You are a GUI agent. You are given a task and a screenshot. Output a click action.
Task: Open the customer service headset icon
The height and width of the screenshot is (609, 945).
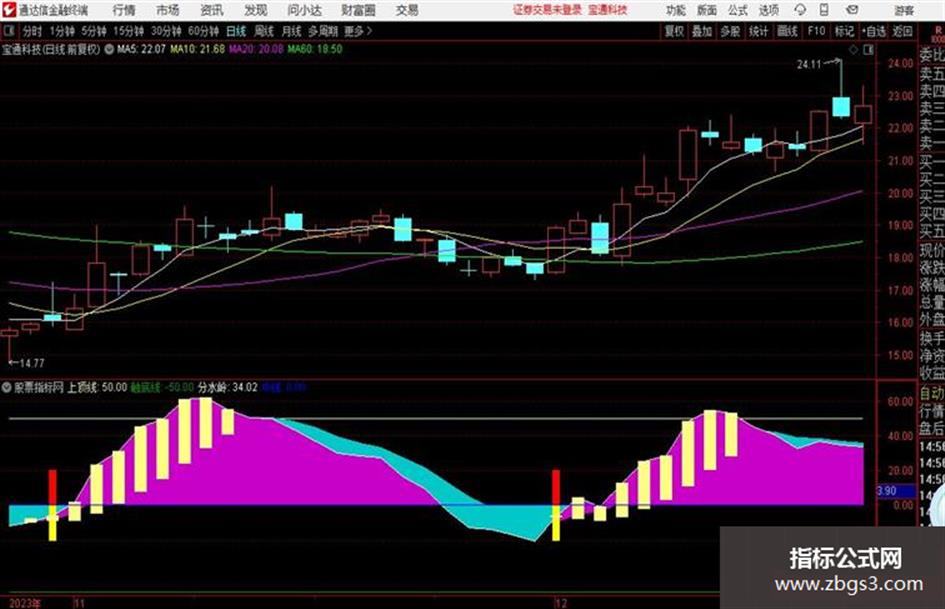tap(800, 10)
